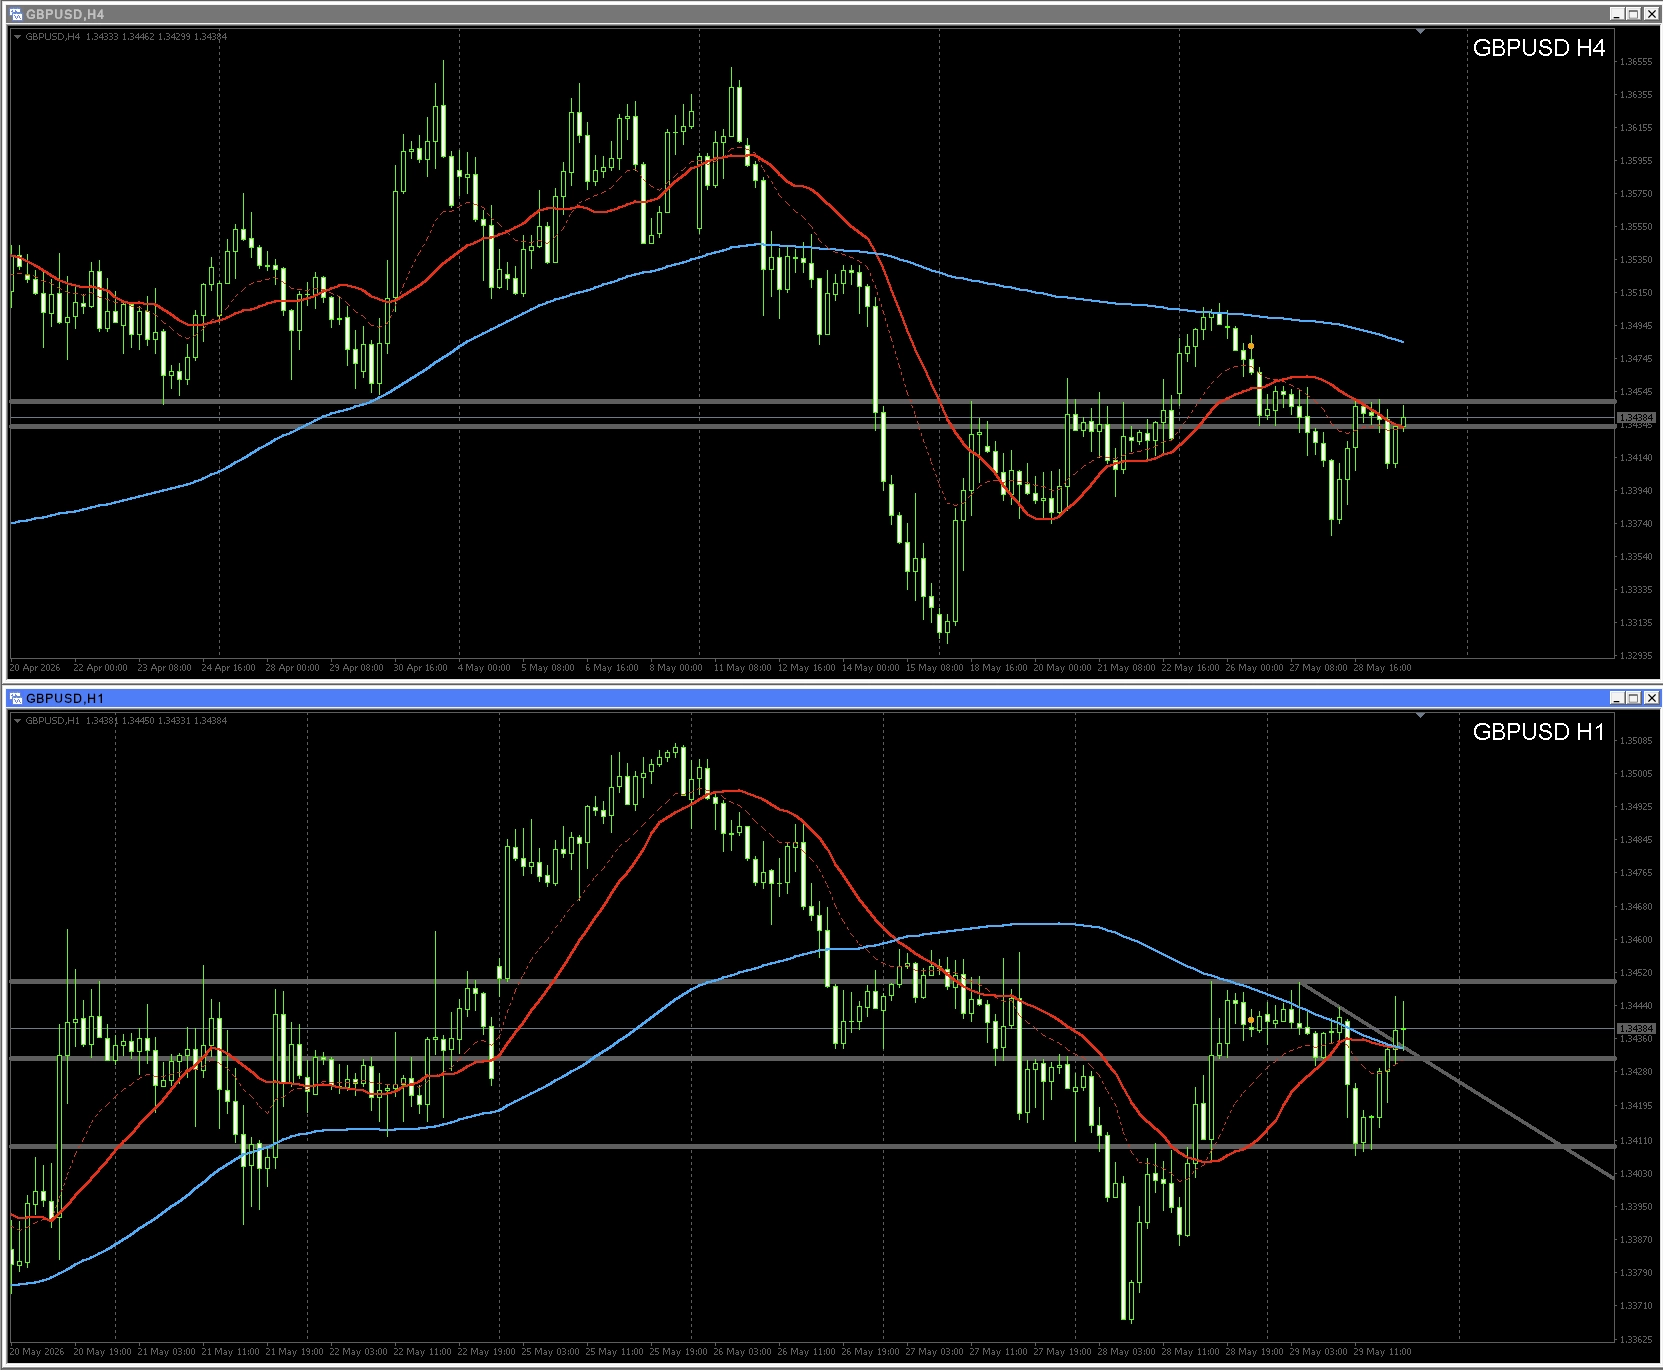Click the orange marker dot on H4 chart
The height and width of the screenshot is (1370, 1663).
[1251, 346]
